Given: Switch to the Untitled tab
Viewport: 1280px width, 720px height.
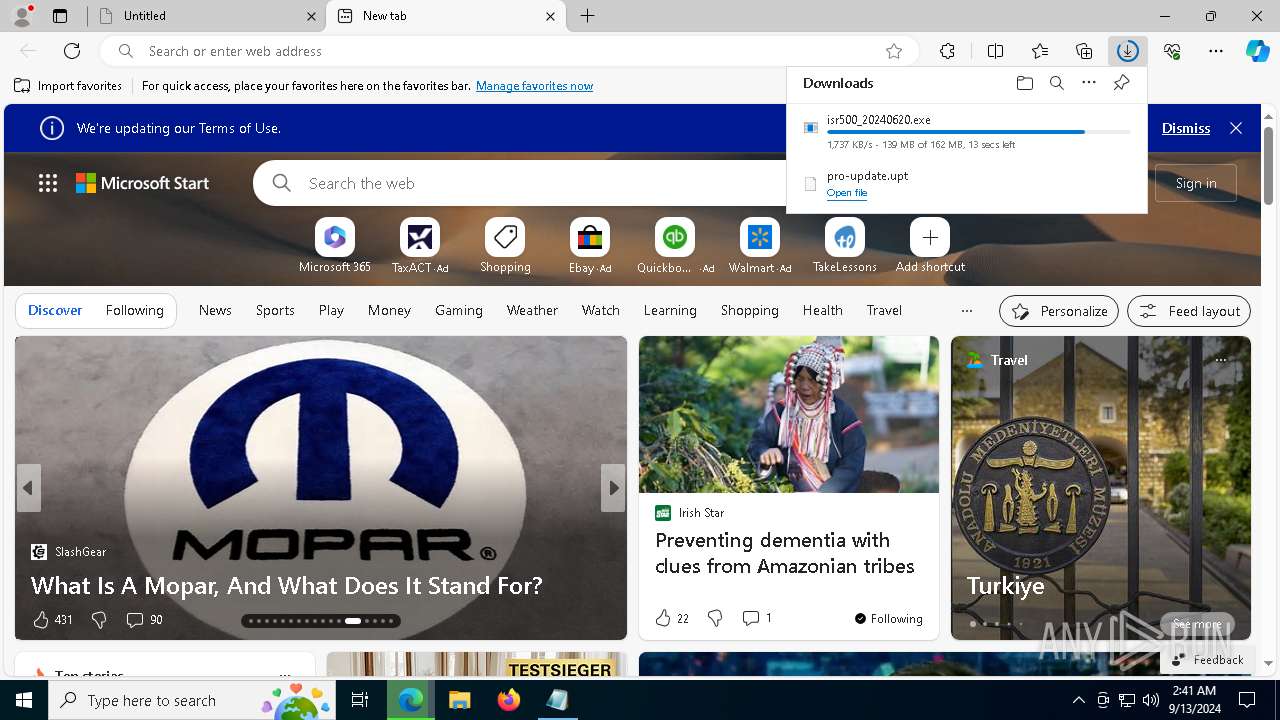Looking at the screenshot, I should tap(209, 16).
